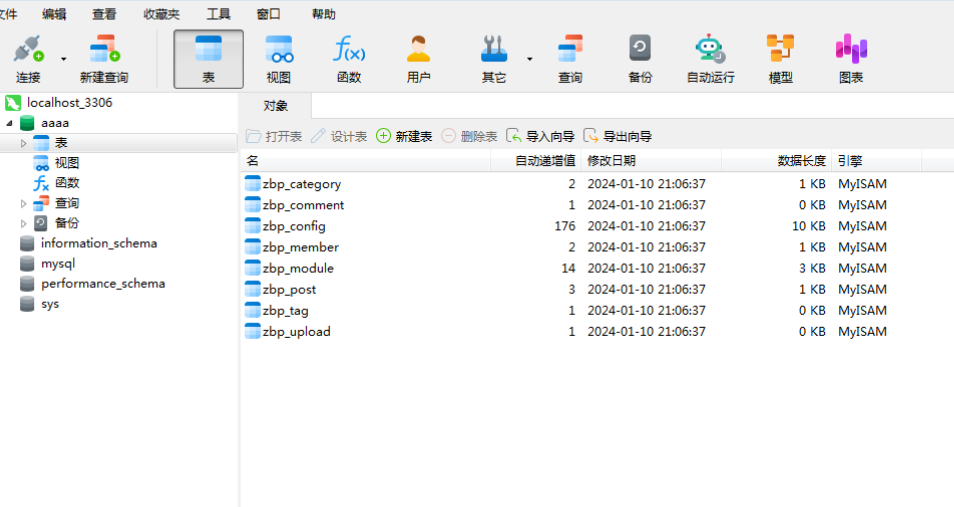The height and width of the screenshot is (507, 954).
Task: Select Tables (表) in the tree
Action: [x=61, y=143]
